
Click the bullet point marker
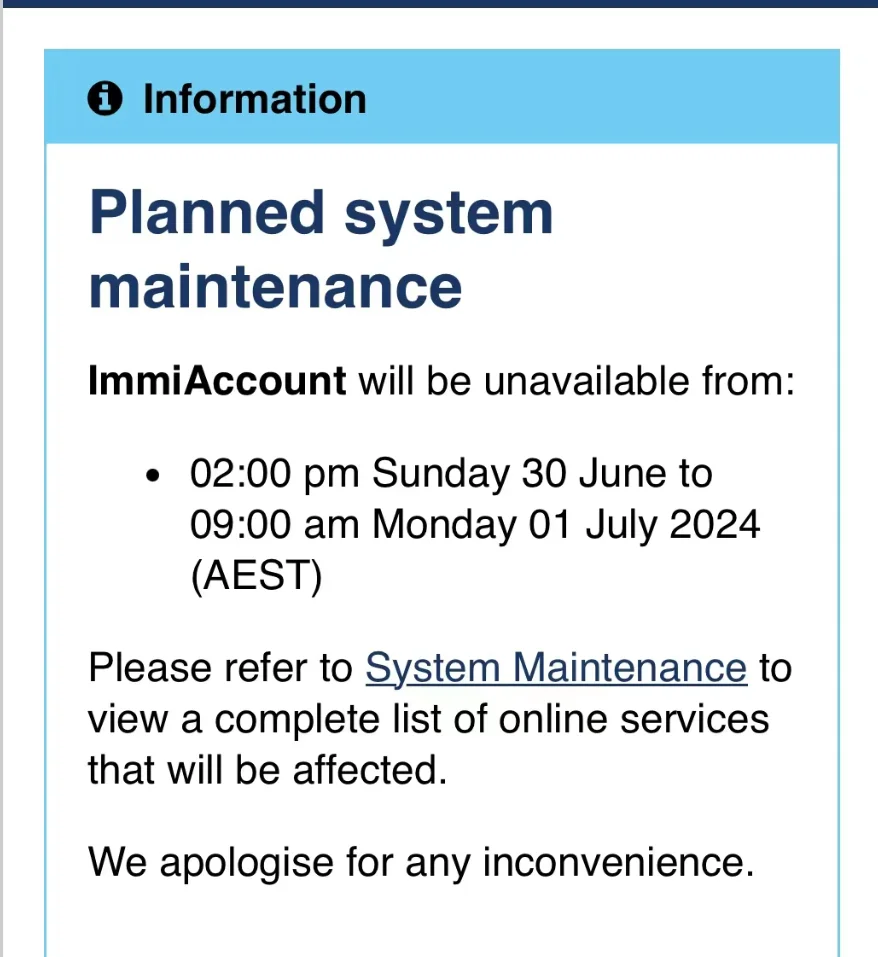[153, 475]
